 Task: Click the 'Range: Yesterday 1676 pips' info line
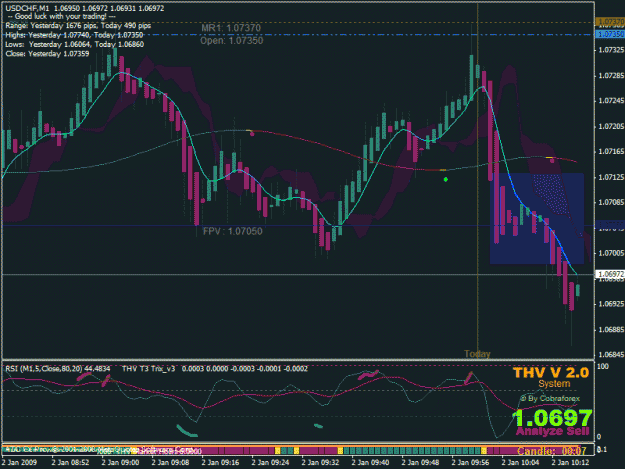click(78, 26)
